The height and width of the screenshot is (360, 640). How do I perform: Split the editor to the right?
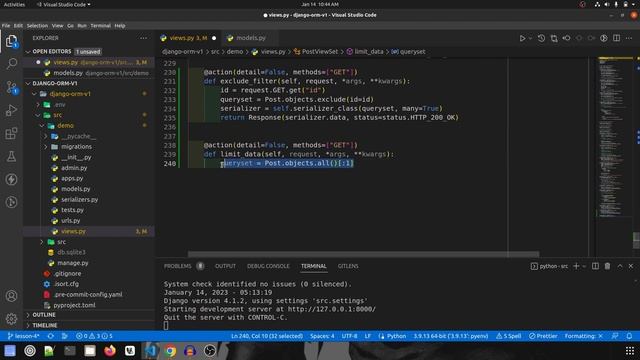tap(616, 38)
